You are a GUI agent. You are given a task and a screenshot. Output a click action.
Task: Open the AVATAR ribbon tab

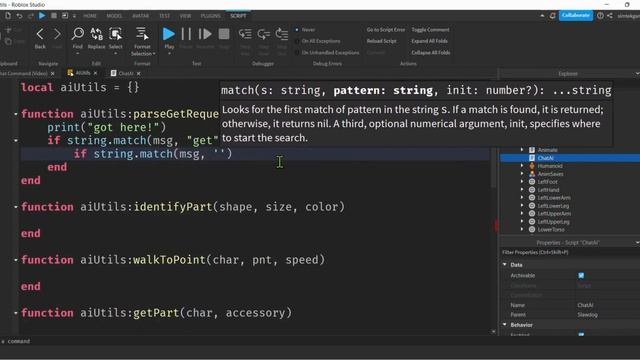pyautogui.click(x=140, y=16)
